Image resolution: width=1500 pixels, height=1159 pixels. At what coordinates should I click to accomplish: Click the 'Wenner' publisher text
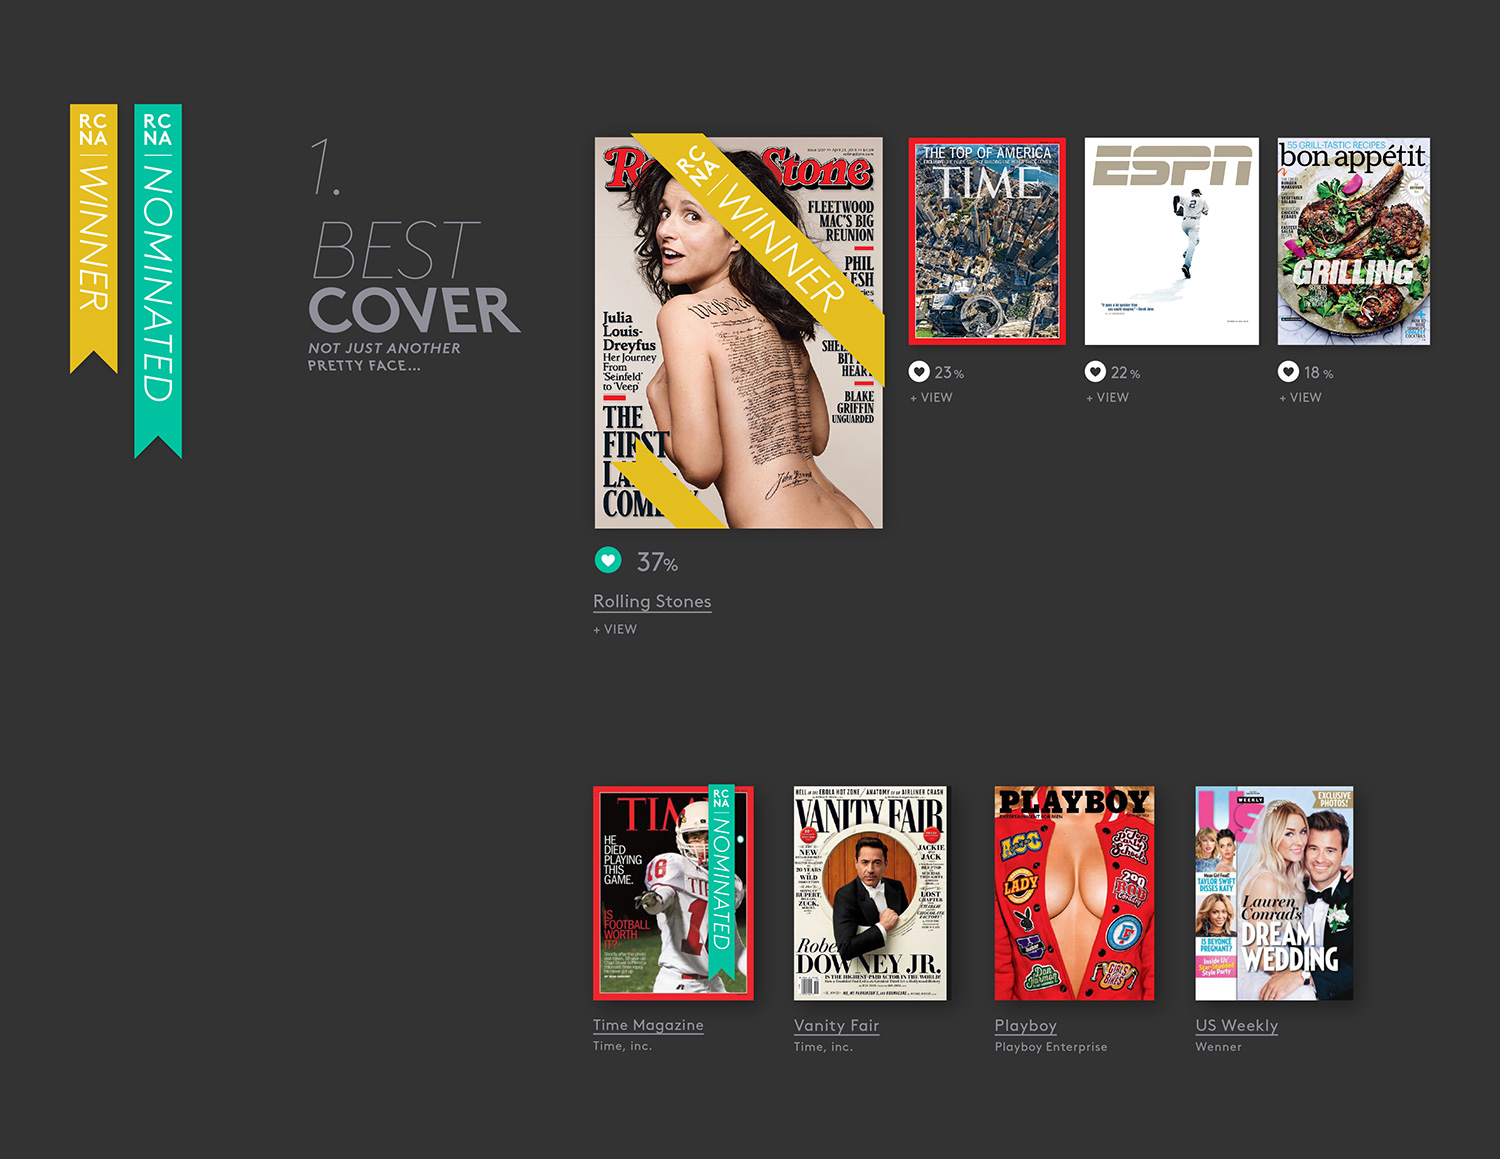pyautogui.click(x=1218, y=1047)
